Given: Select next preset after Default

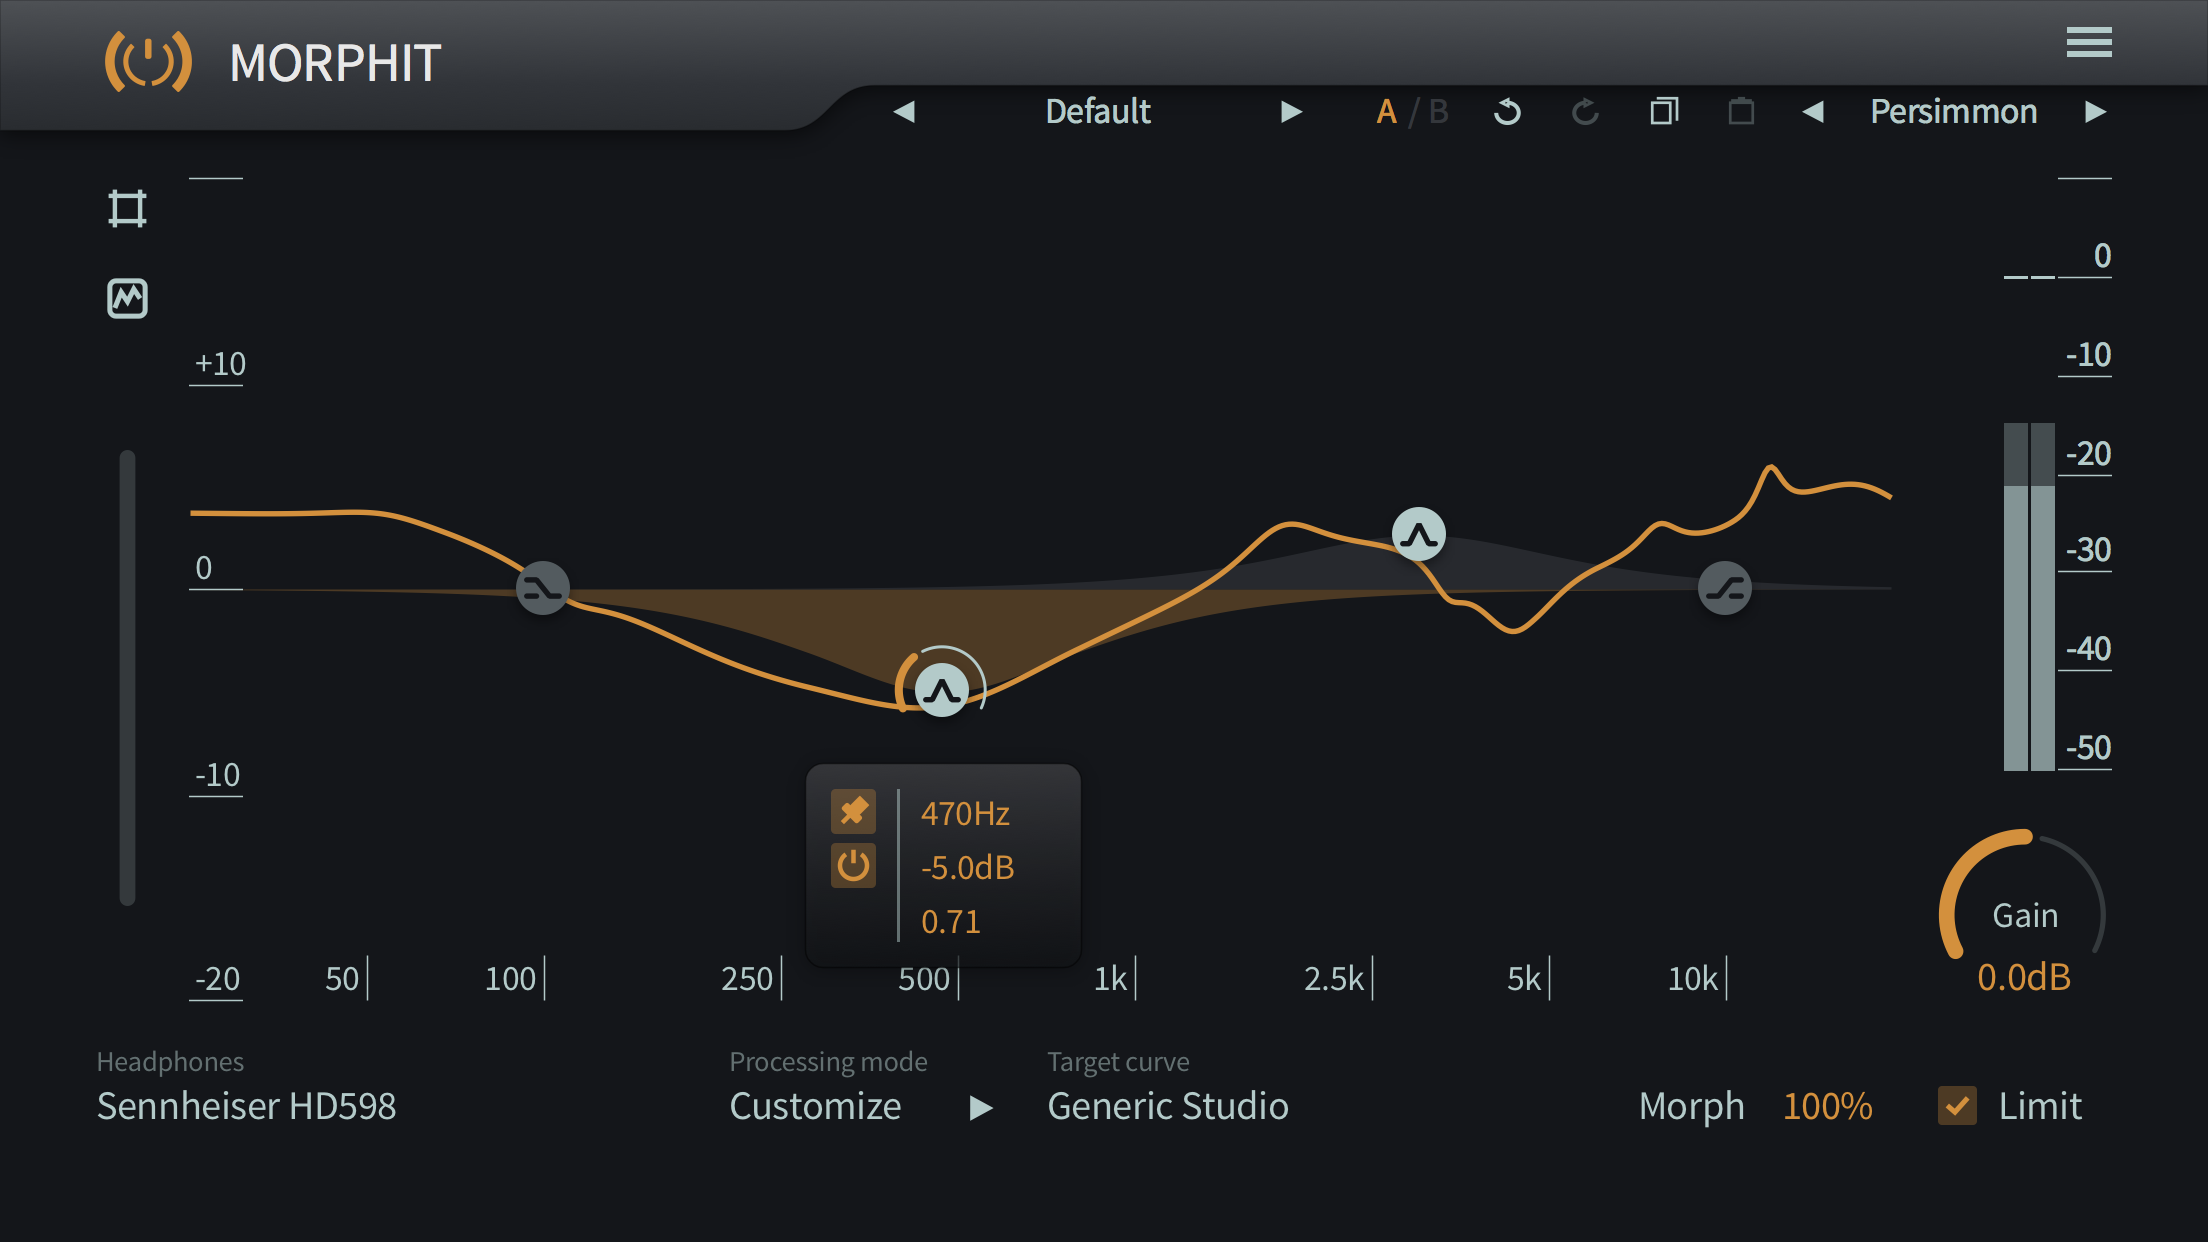Looking at the screenshot, I should point(1291,112).
